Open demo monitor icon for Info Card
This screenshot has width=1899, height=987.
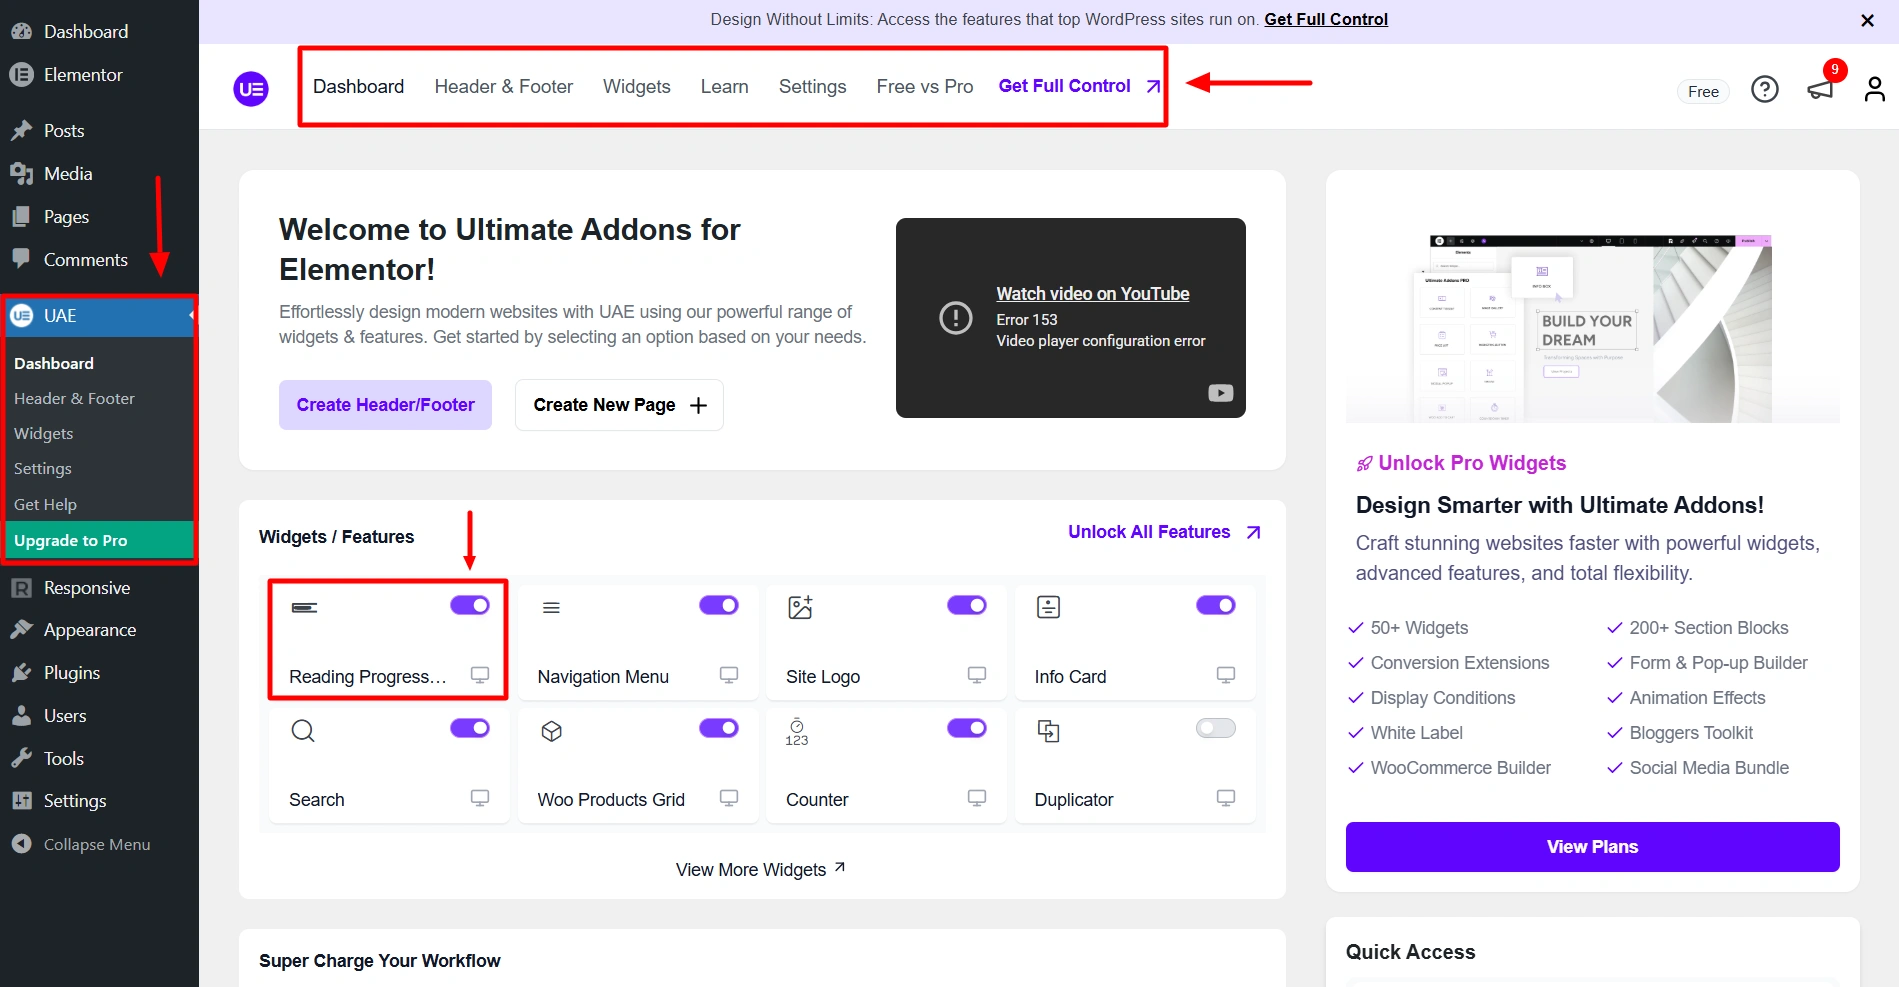click(1226, 675)
